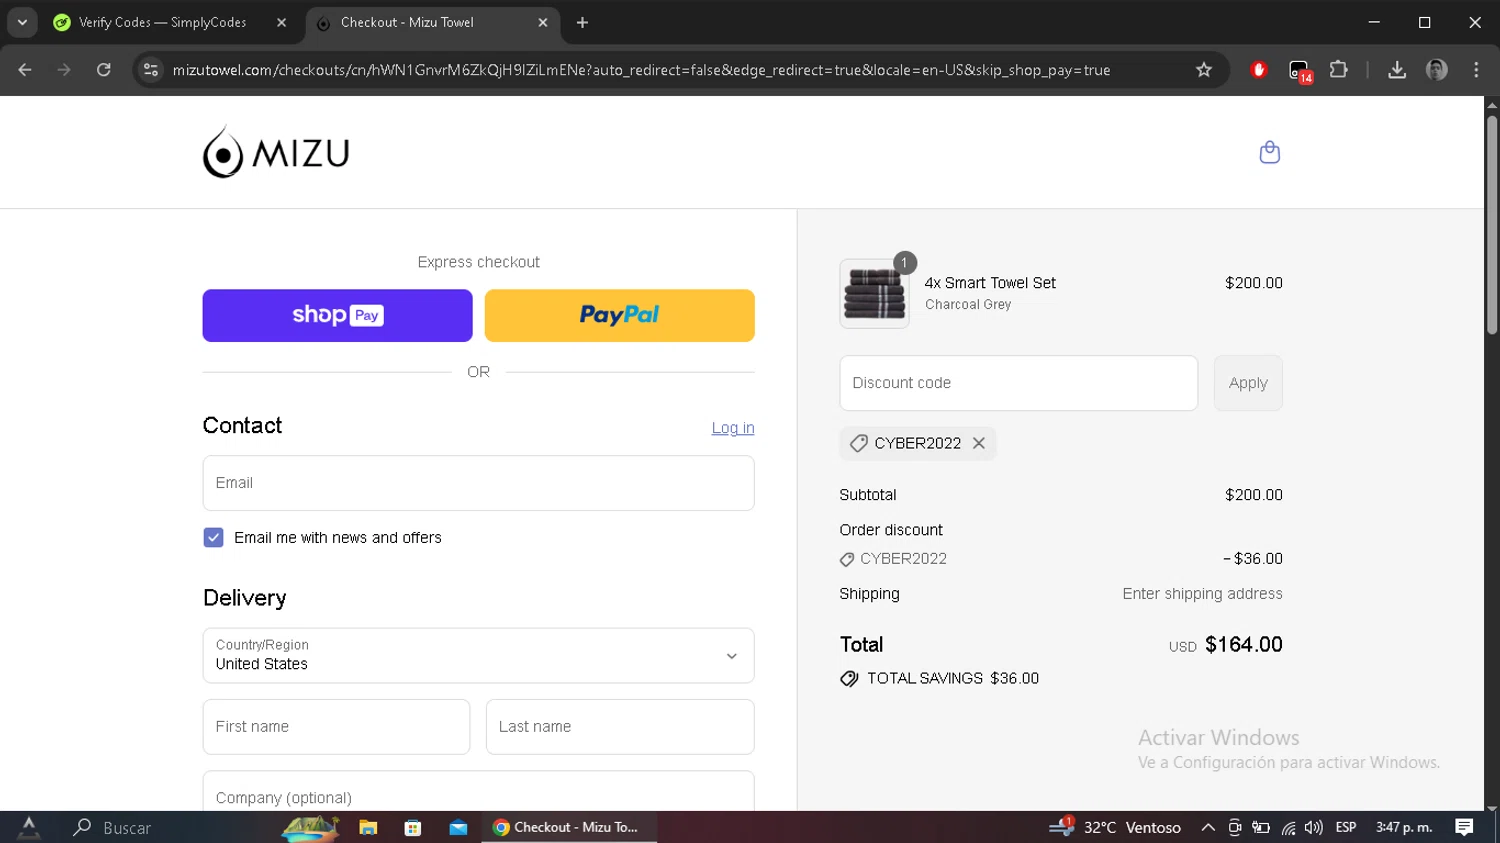The width and height of the screenshot is (1500, 843).
Task: Open the site information icon in address bar
Action: [151, 70]
